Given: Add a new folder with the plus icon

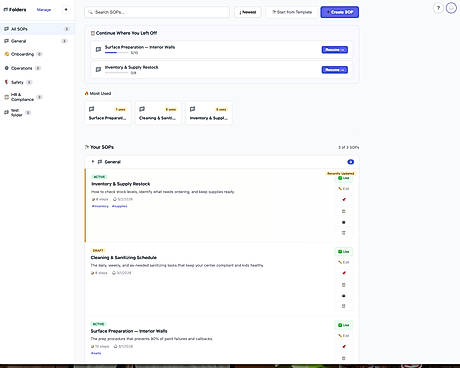Looking at the screenshot, I should (x=66, y=10).
